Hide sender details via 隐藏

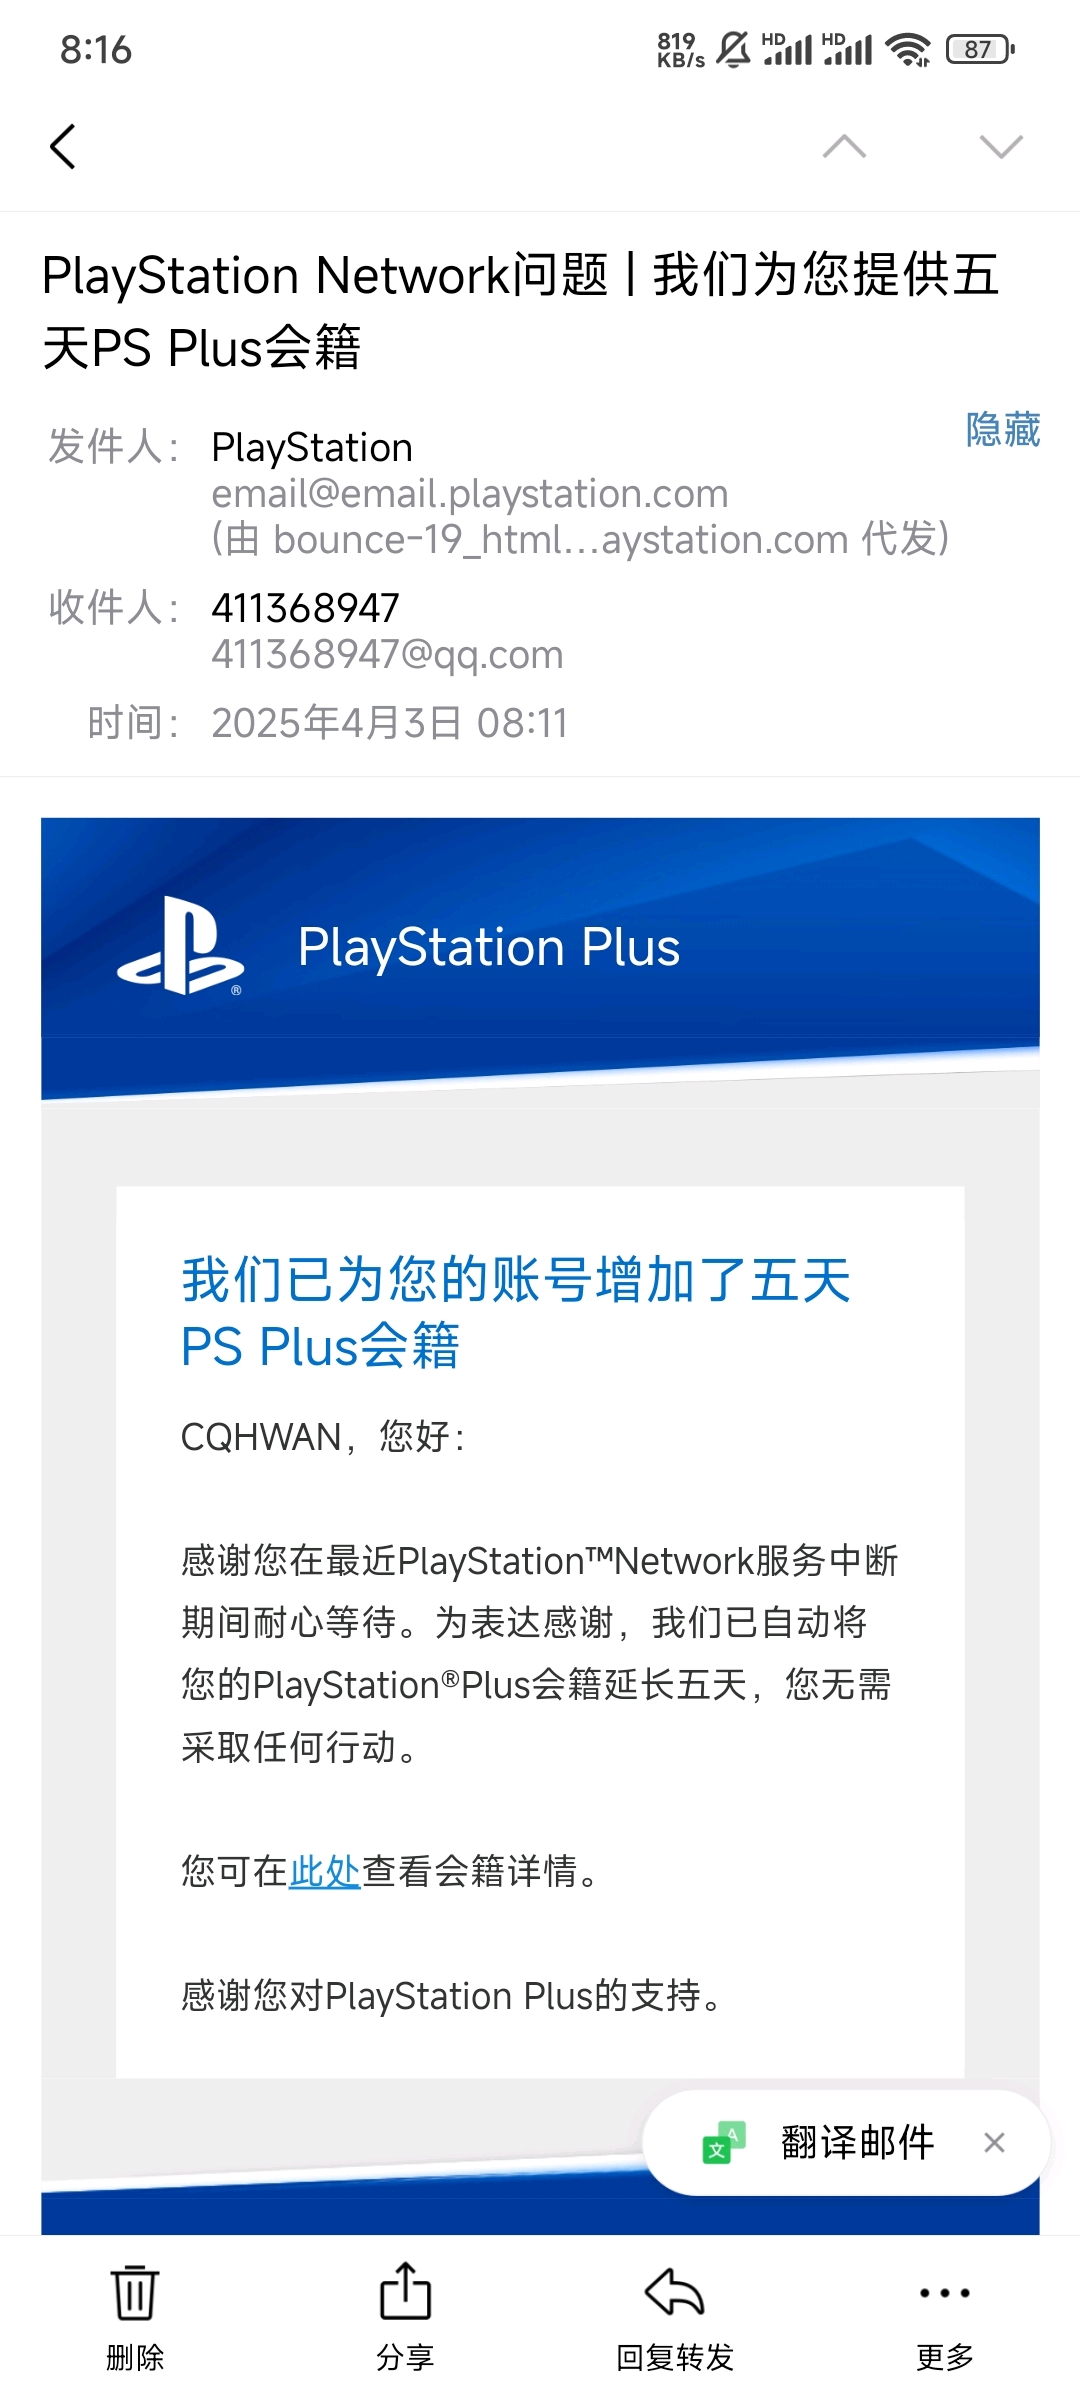[1002, 429]
